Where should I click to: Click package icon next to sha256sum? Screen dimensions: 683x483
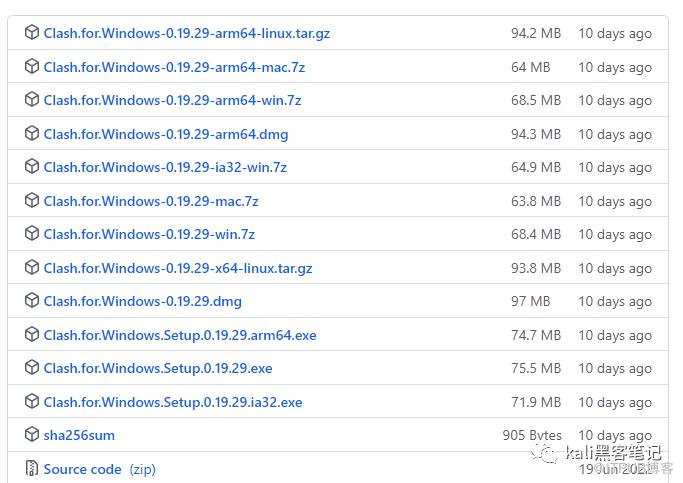coord(32,434)
